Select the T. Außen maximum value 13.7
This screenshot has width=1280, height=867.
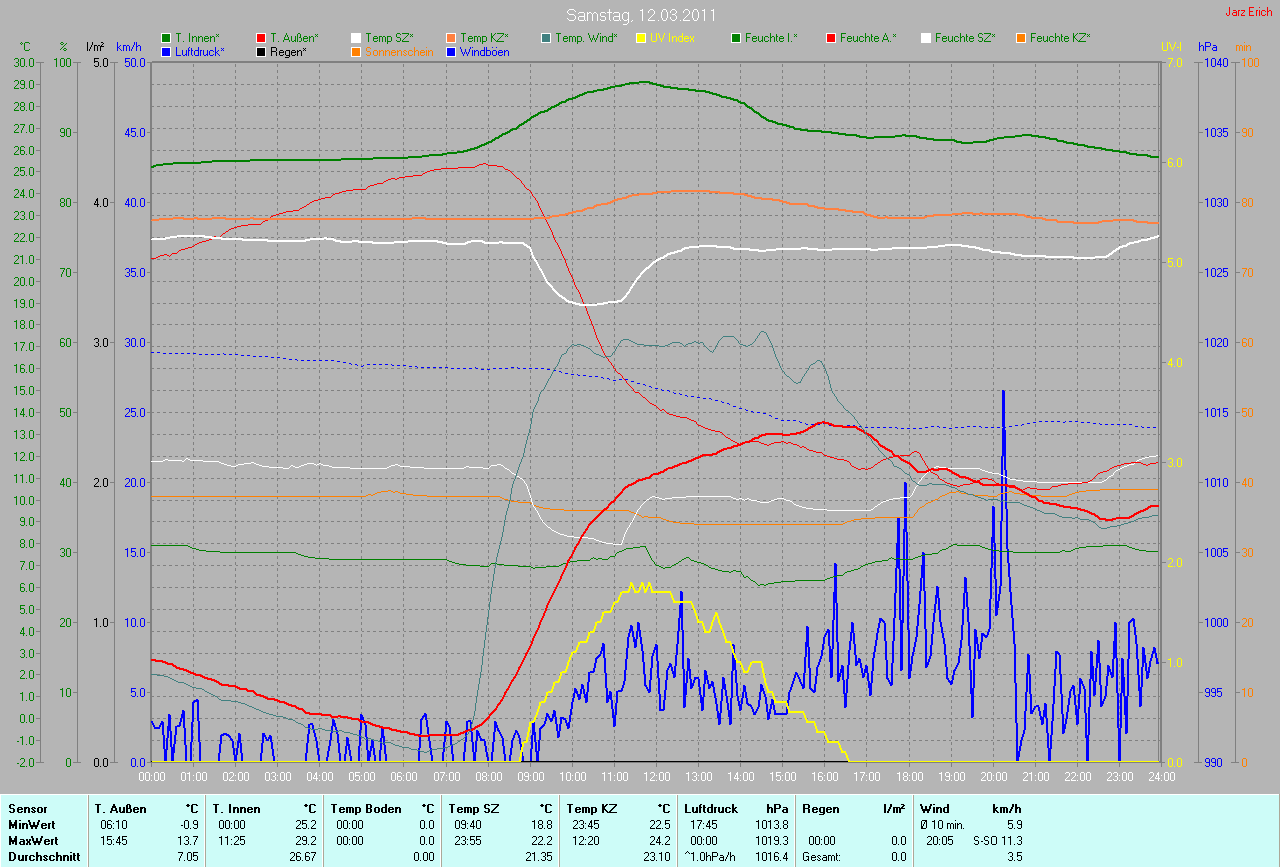click(x=190, y=841)
